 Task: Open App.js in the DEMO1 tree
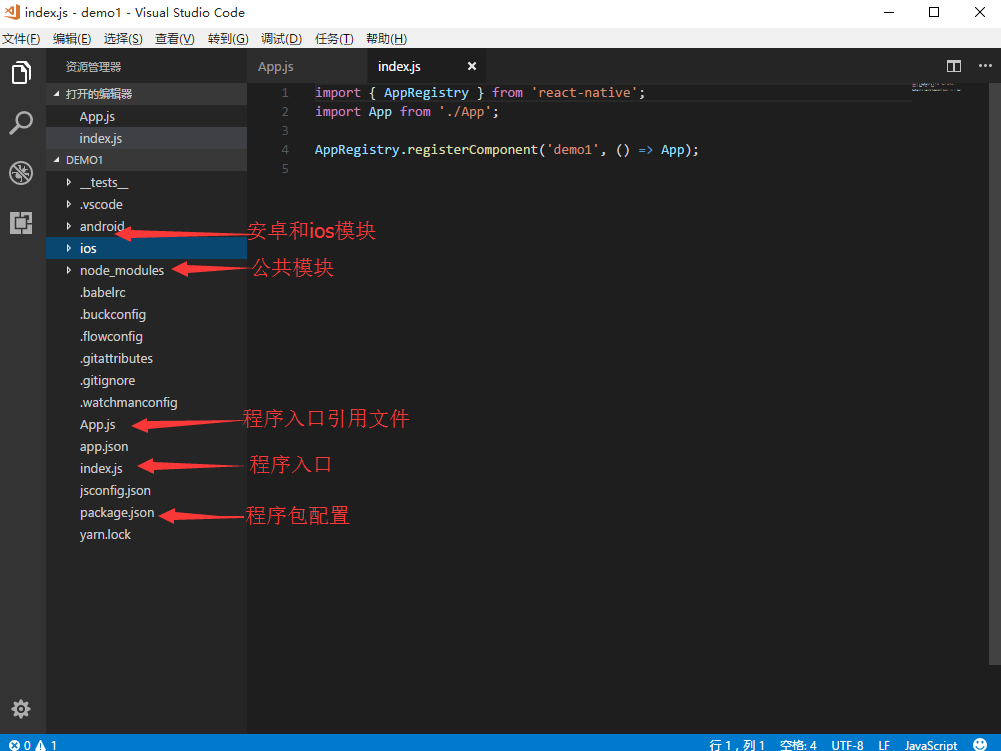(146, 425)
